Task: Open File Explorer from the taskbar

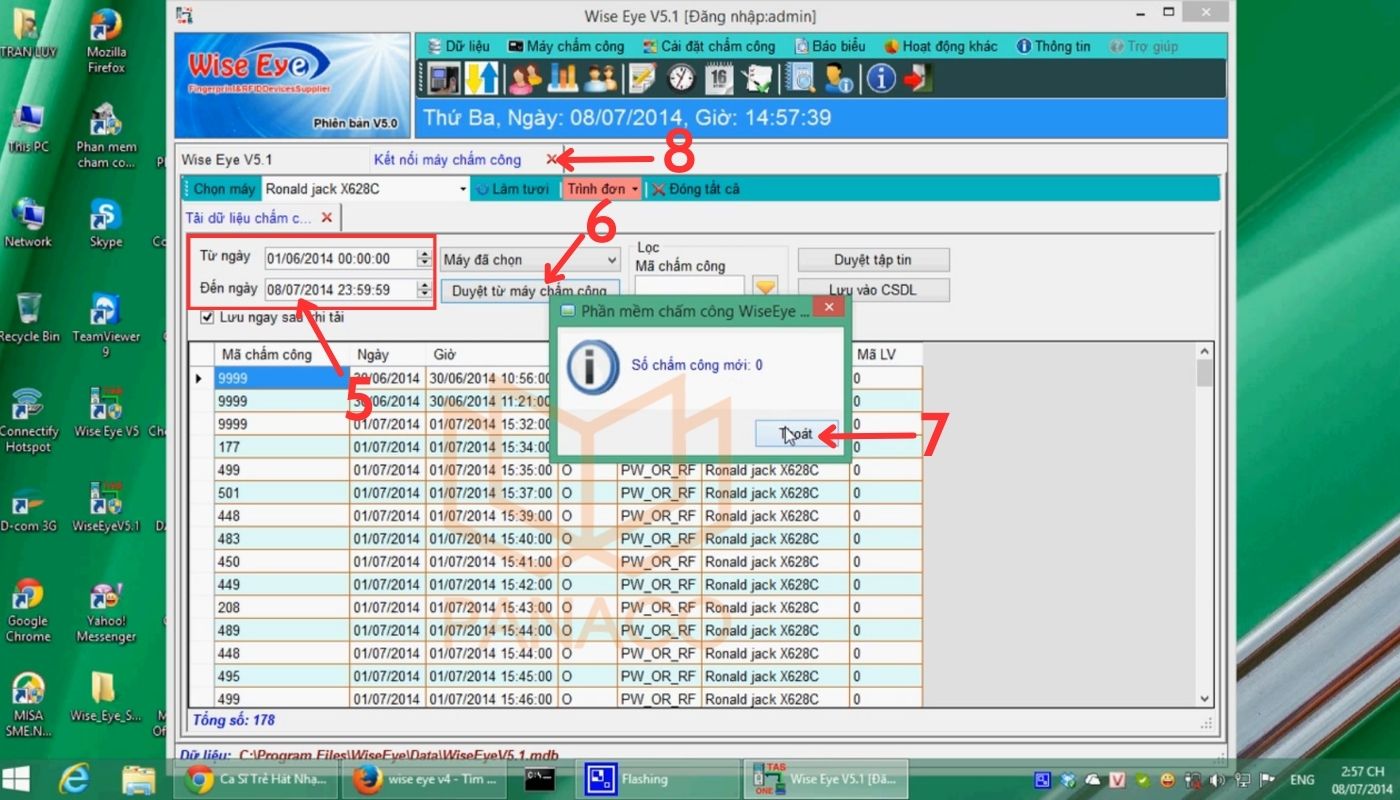Action: (x=139, y=779)
